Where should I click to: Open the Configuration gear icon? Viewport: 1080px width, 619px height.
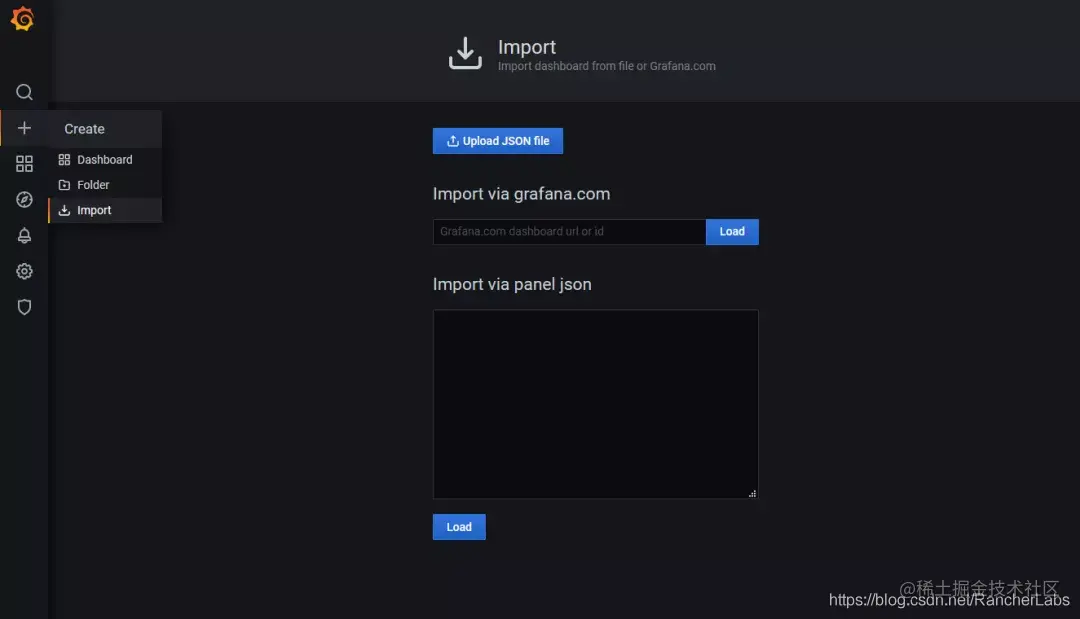coord(24,271)
